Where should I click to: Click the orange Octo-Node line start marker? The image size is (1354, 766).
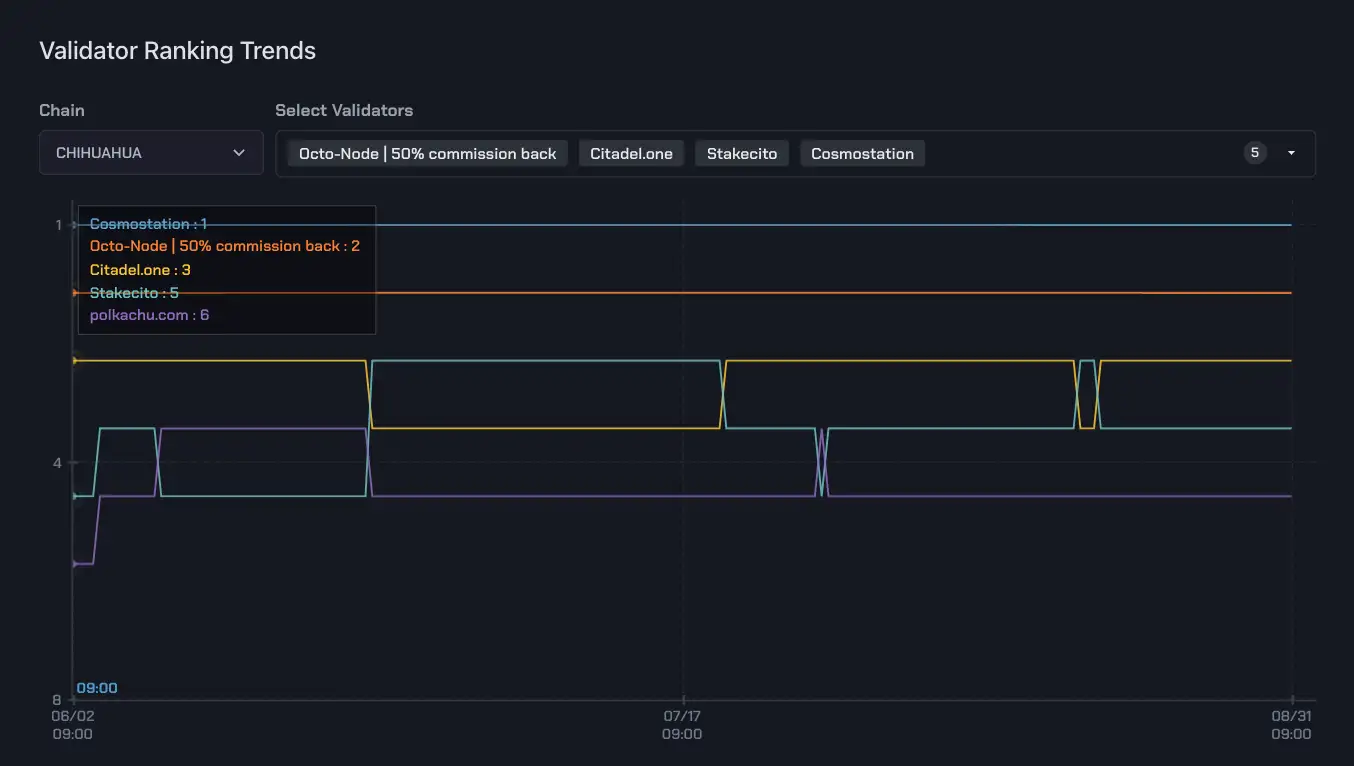pyautogui.click(x=74, y=293)
